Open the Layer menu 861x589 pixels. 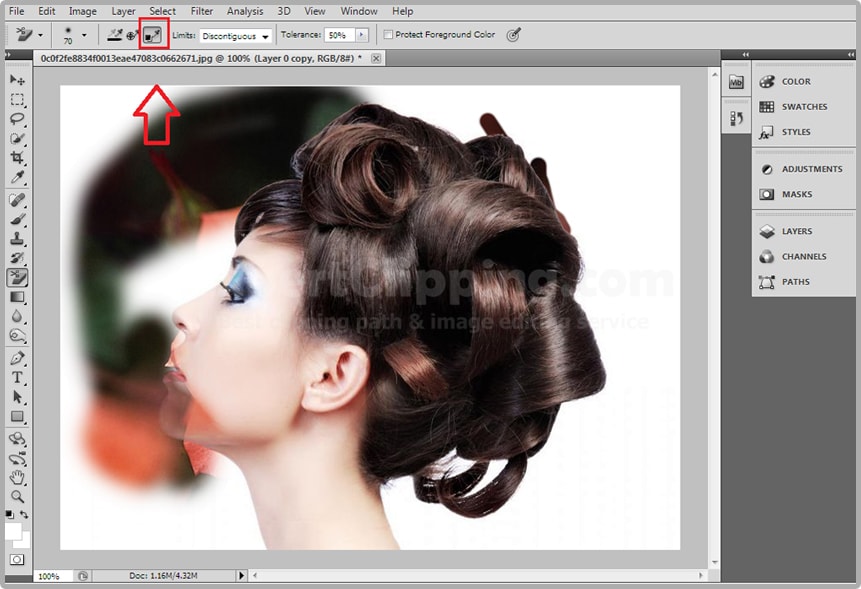coord(123,11)
